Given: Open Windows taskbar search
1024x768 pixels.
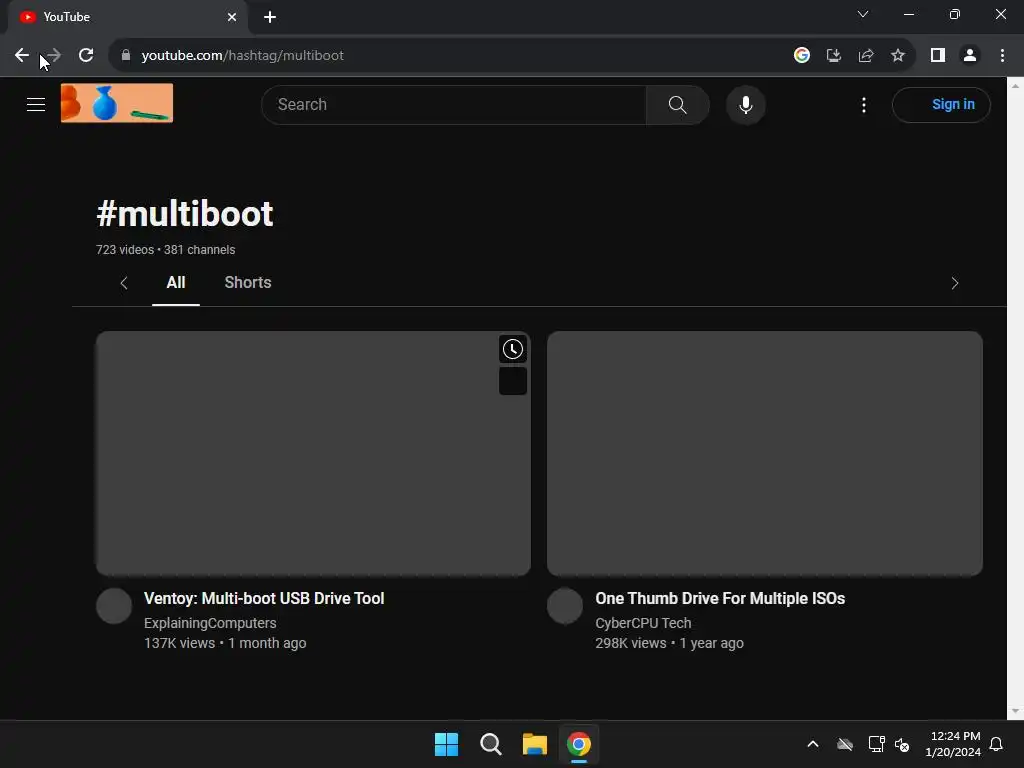Looking at the screenshot, I should click(x=490, y=744).
